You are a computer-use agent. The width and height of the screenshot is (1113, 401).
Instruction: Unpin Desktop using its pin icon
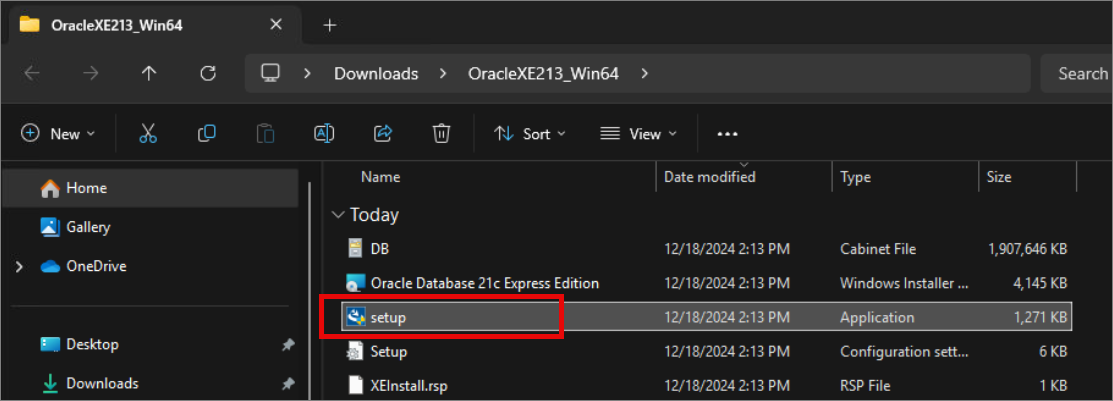[x=287, y=345]
